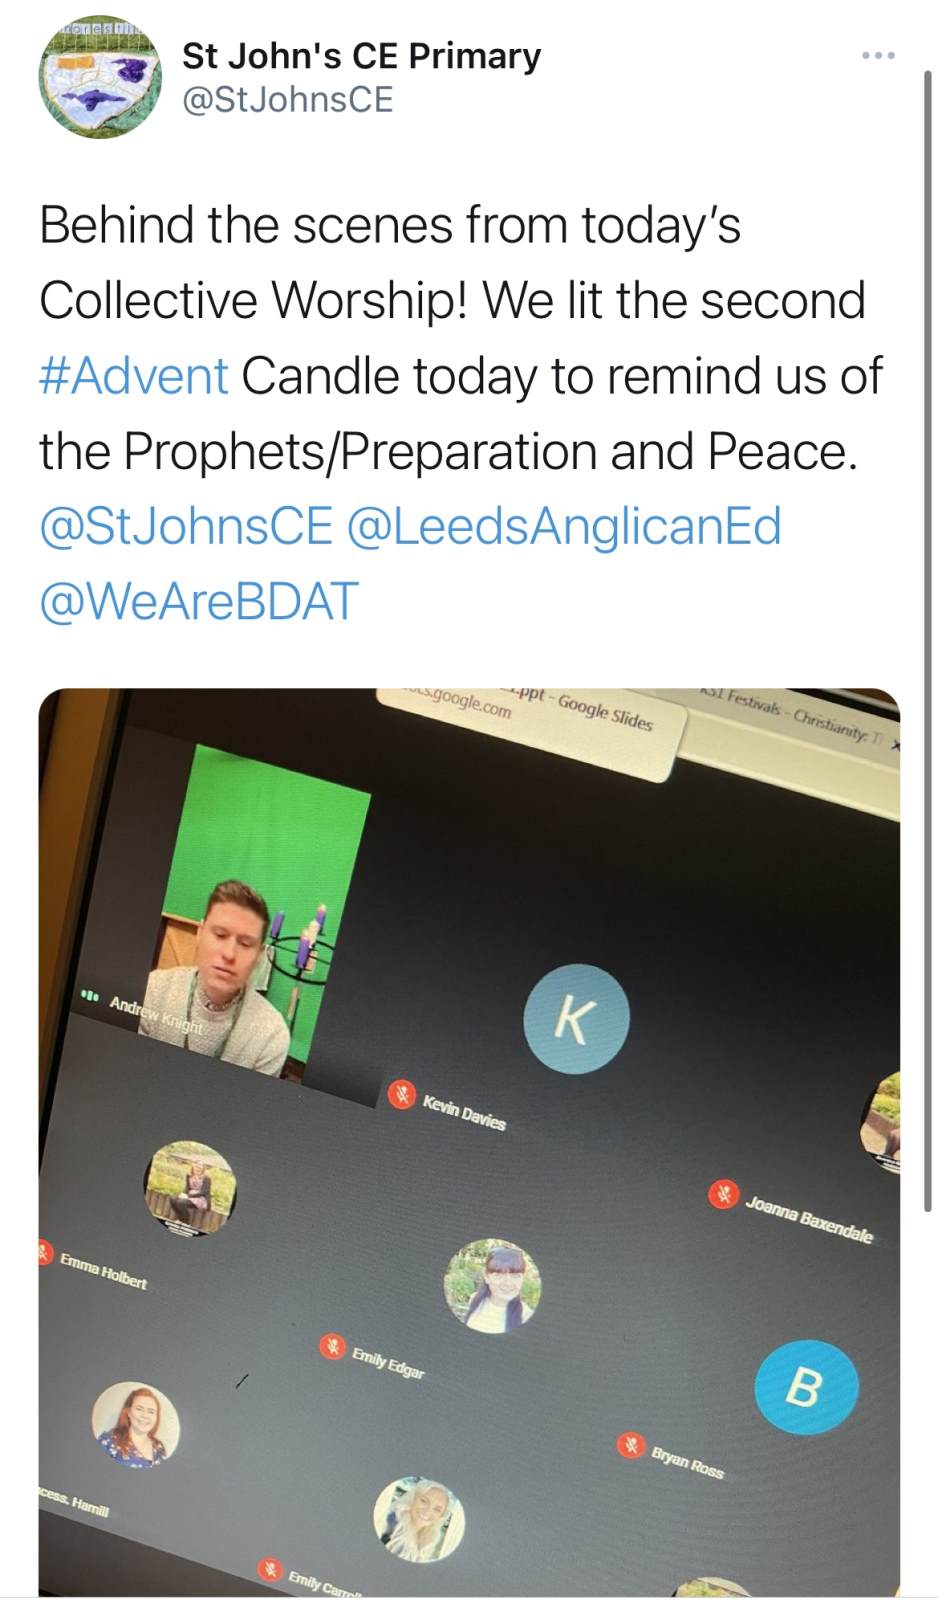Select Emma Holbert's round profile photo
Screen dimensions: 938x1600
[x=190, y=1189]
